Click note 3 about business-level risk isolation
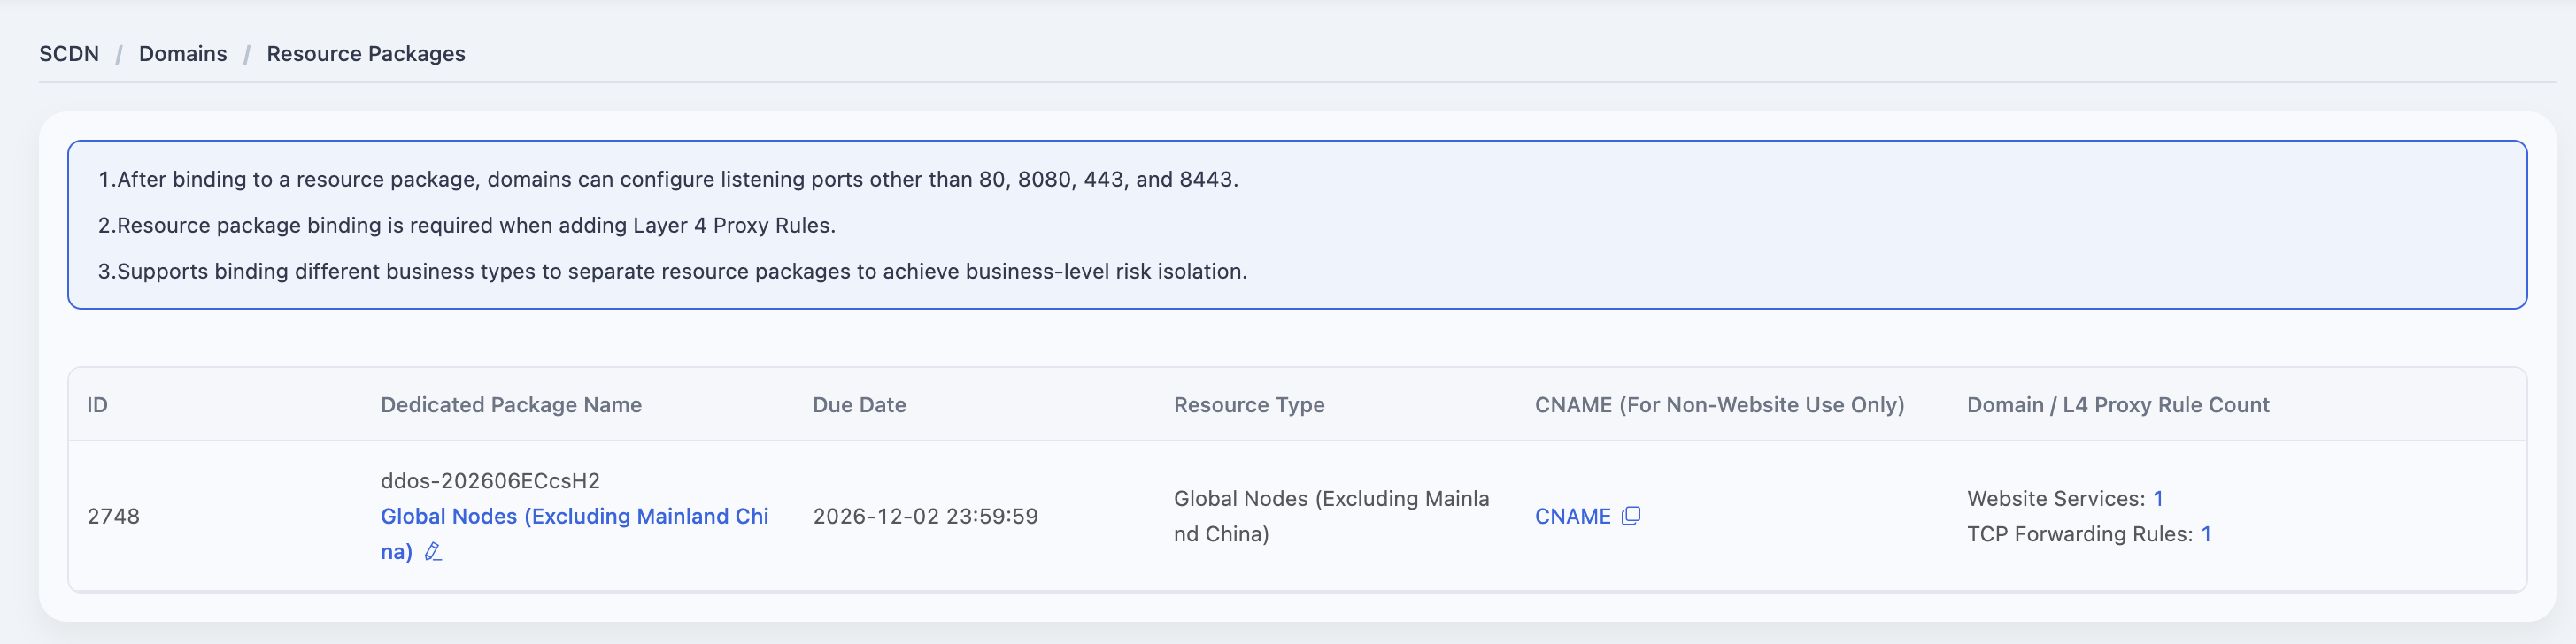This screenshot has width=2576, height=644. [673, 271]
